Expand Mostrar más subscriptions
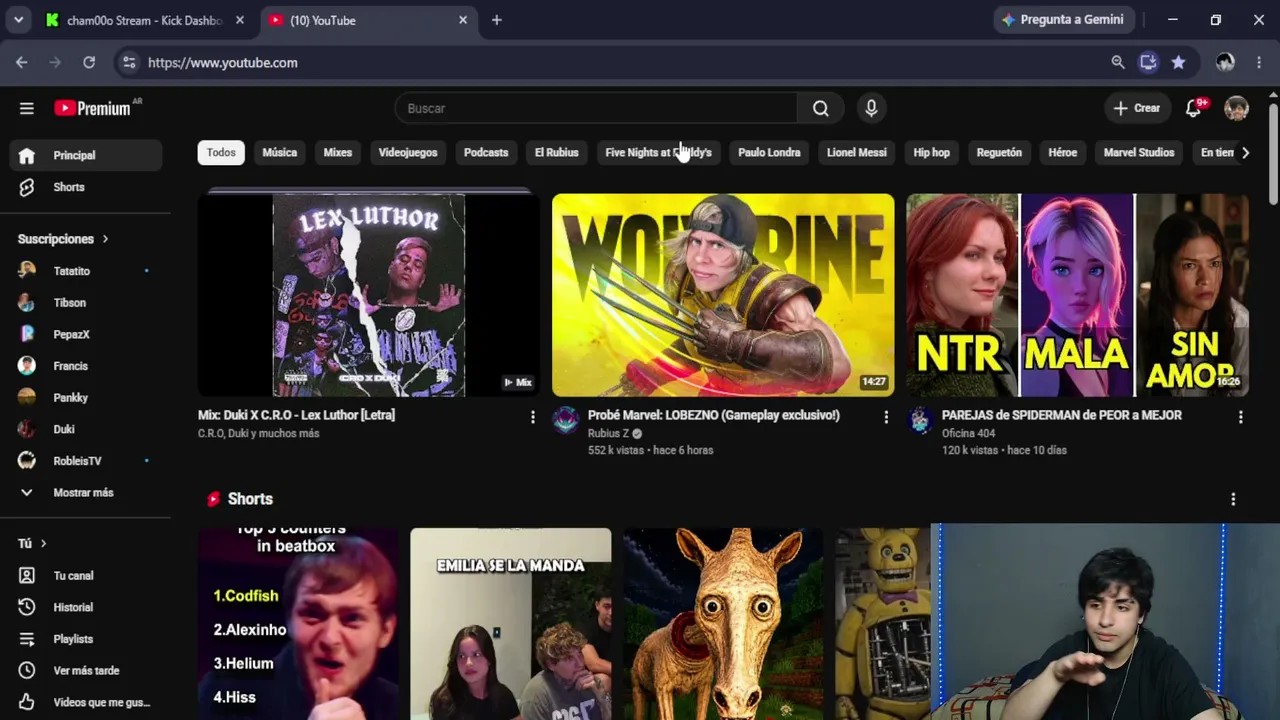1280x720 pixels. 85,493
